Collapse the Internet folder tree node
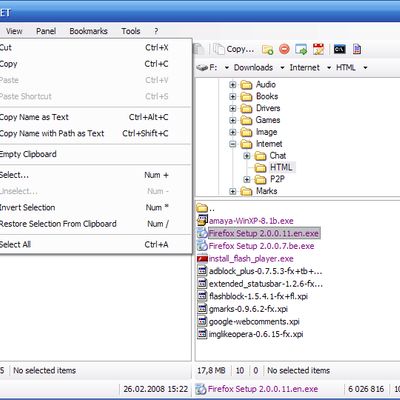Image resolution: width=400 pixels, height=400 pixels. click(233, 144)
